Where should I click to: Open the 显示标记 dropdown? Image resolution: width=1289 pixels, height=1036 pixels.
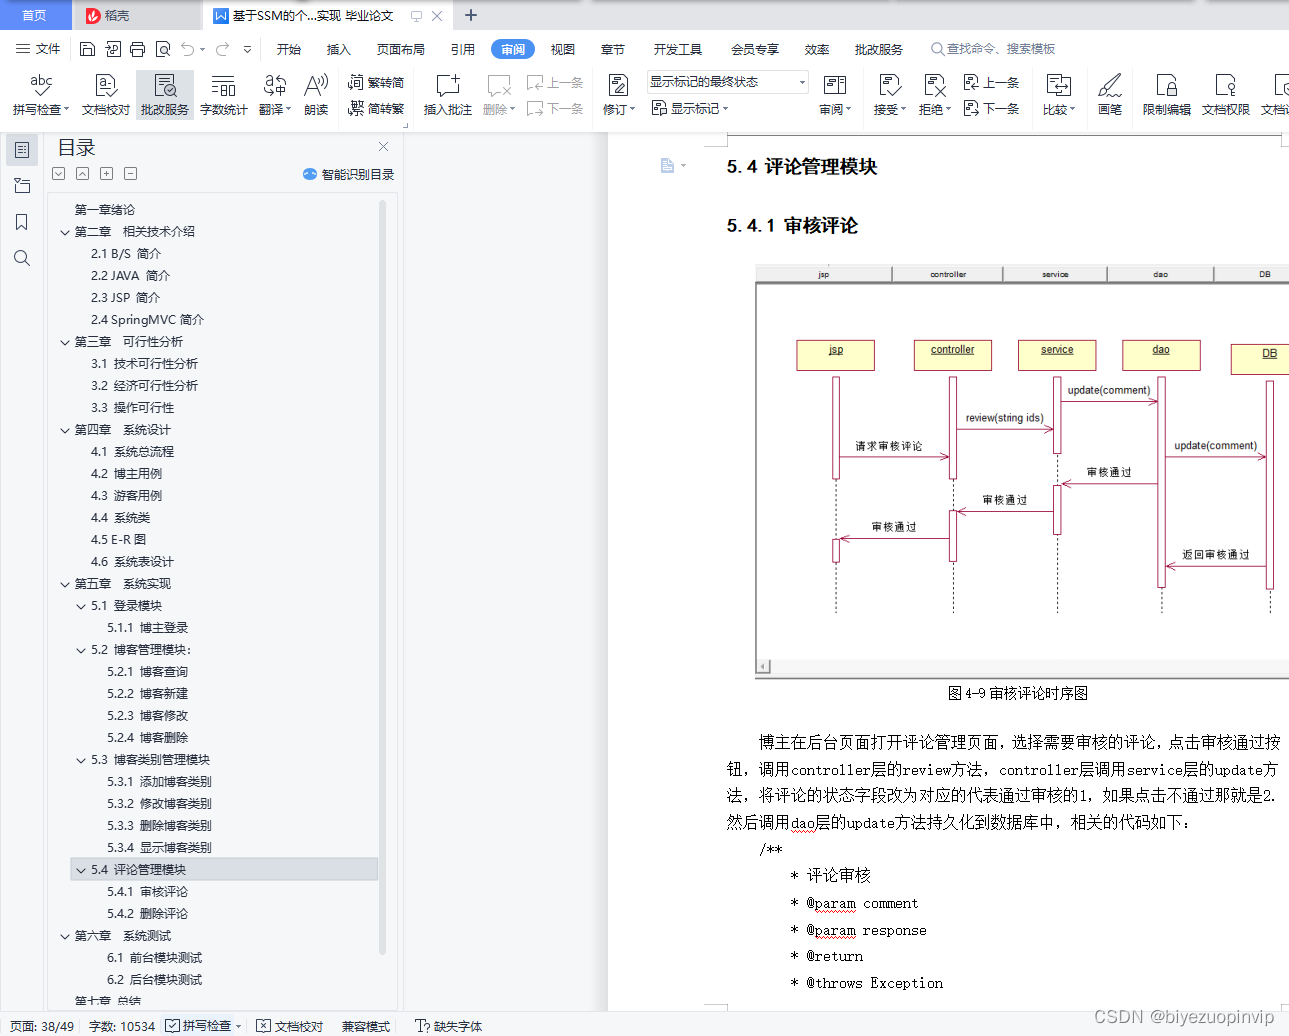(x=690, y=108)
